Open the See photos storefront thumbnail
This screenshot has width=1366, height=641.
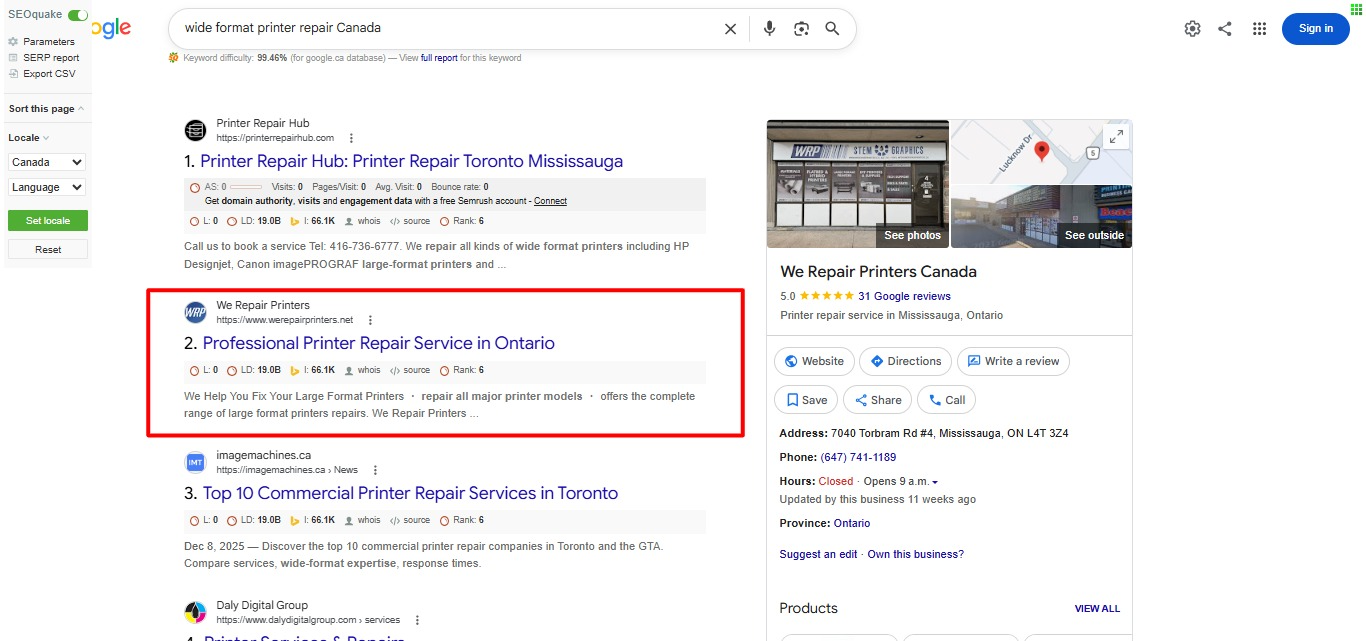(857, 184)
